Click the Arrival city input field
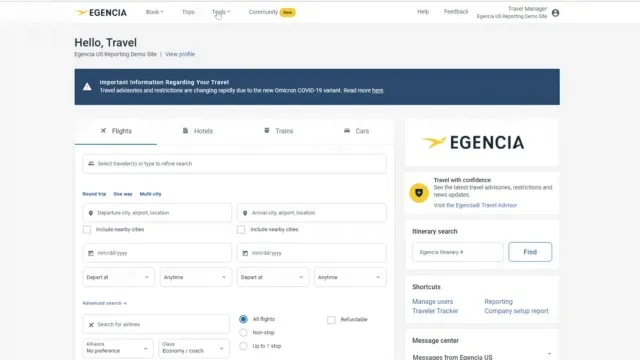Image resolution: width=640 pixels, height=360 pixels. [311, 213]
